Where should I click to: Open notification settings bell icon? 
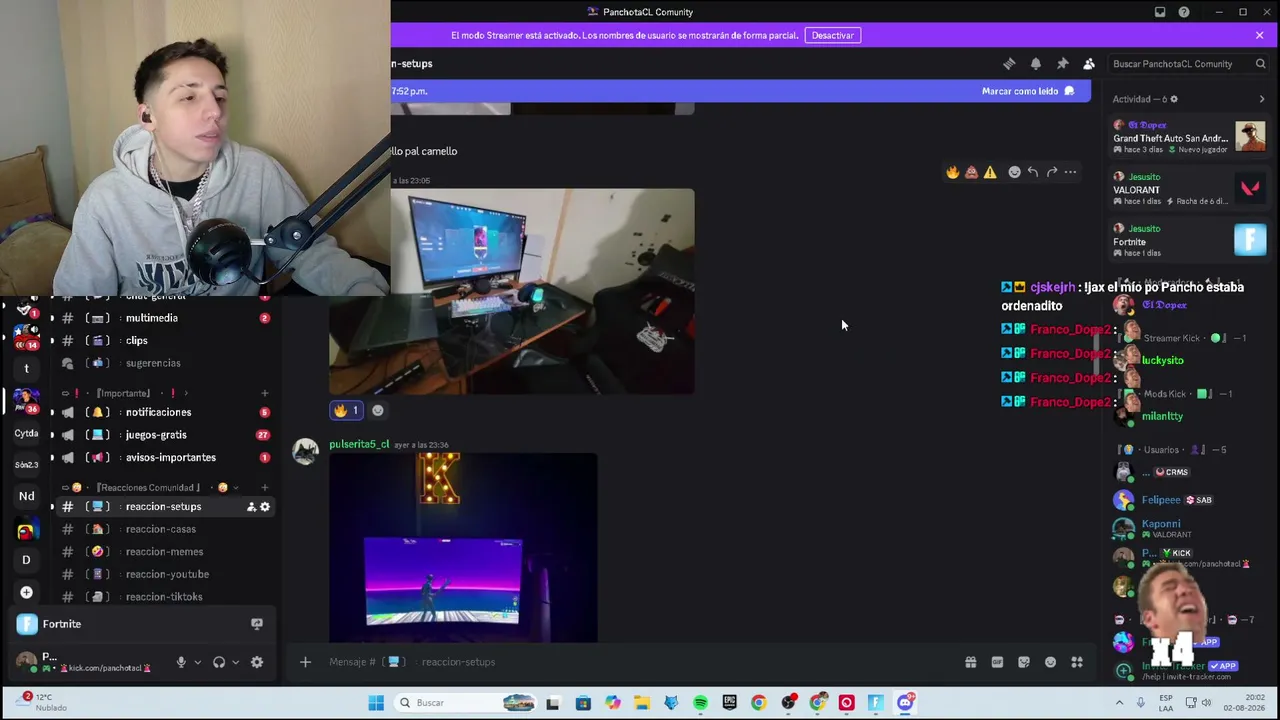point(1036,64)
